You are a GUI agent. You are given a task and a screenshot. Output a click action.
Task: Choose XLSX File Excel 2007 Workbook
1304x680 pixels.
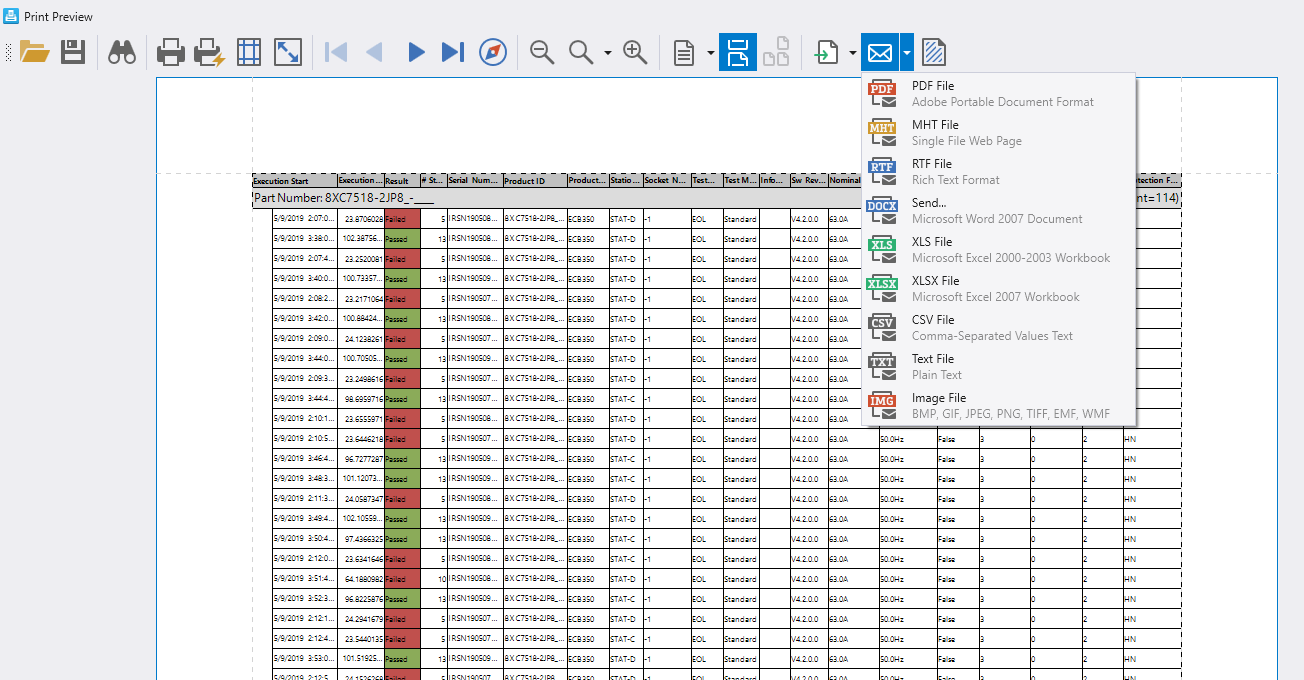click(998, 289)
